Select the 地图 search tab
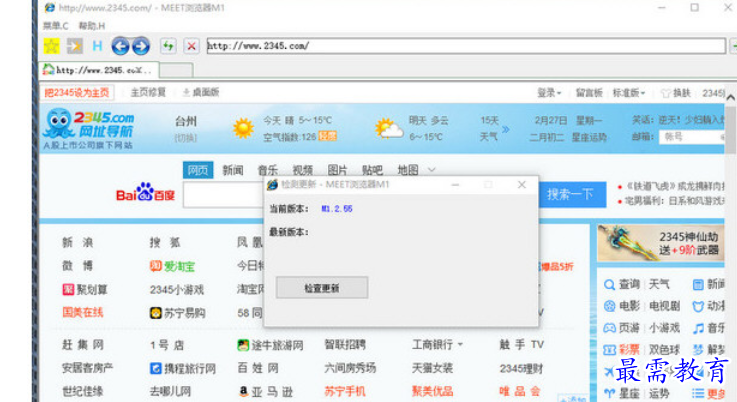The width and height of the screenshot is (737, 402). click(408, 170)
